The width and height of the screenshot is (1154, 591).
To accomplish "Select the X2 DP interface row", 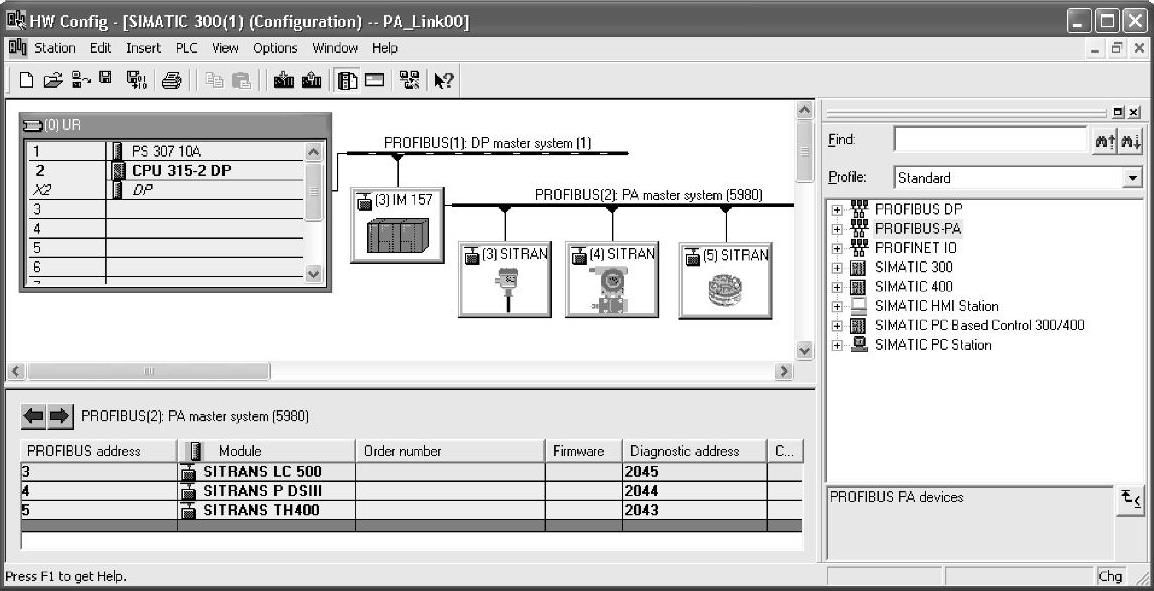I will click(166, 190).
